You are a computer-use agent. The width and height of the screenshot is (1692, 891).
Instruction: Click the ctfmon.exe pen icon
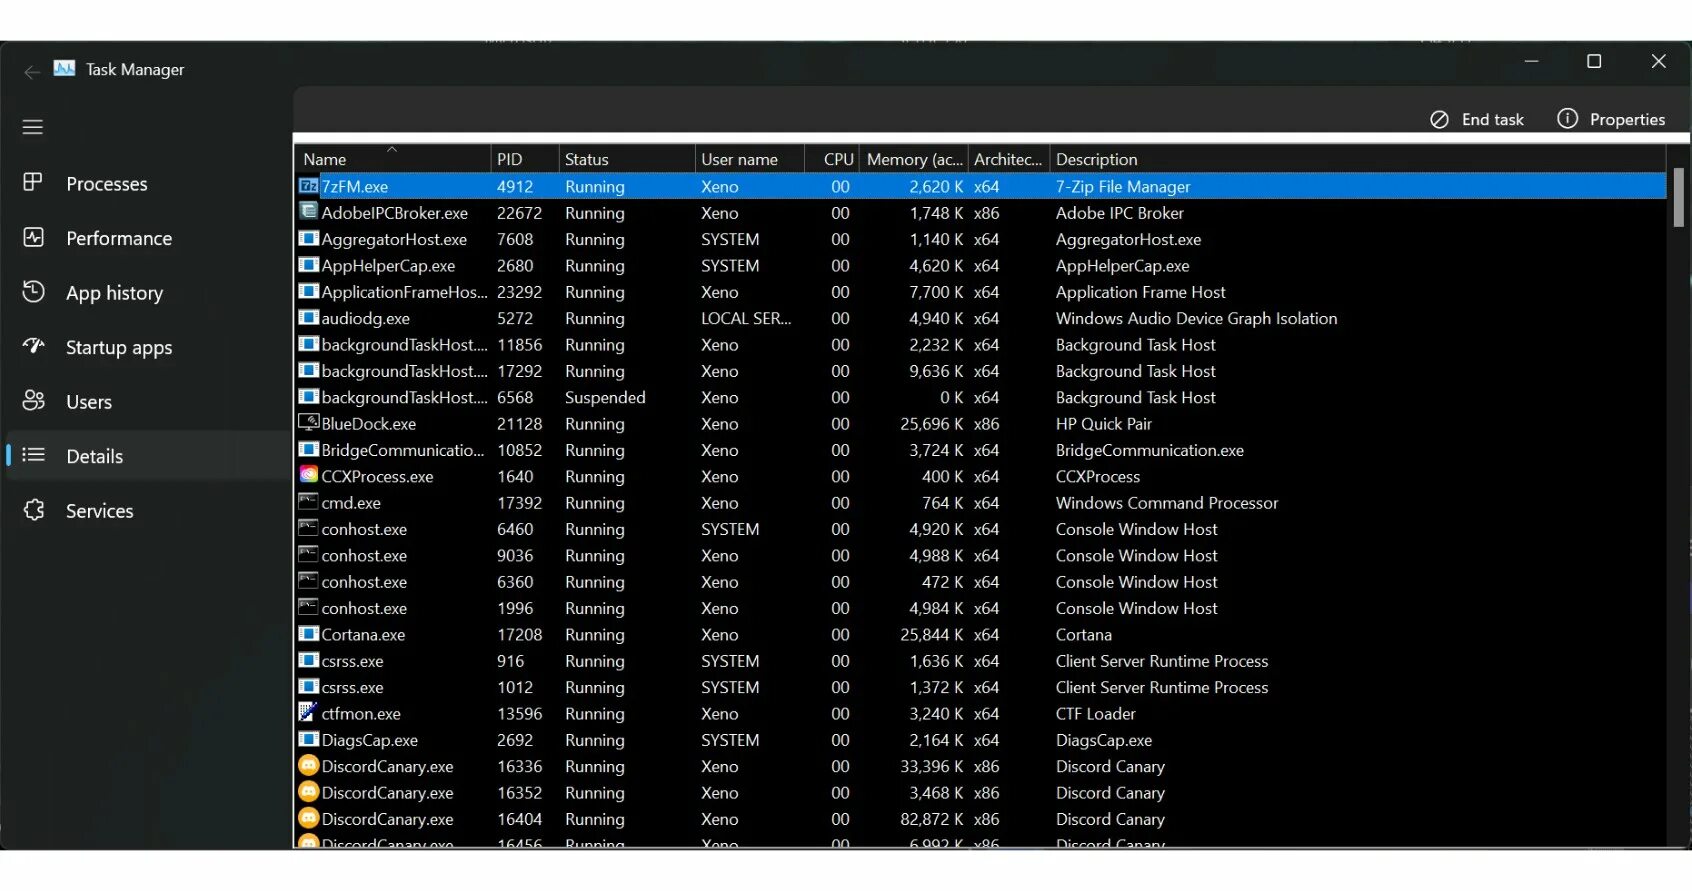pos(309,712)
